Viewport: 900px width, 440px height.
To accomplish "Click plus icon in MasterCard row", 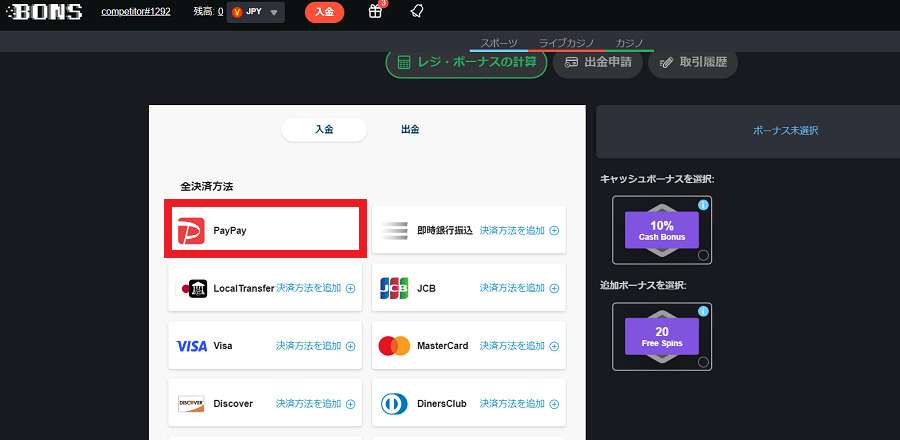I will coord(554,346).
